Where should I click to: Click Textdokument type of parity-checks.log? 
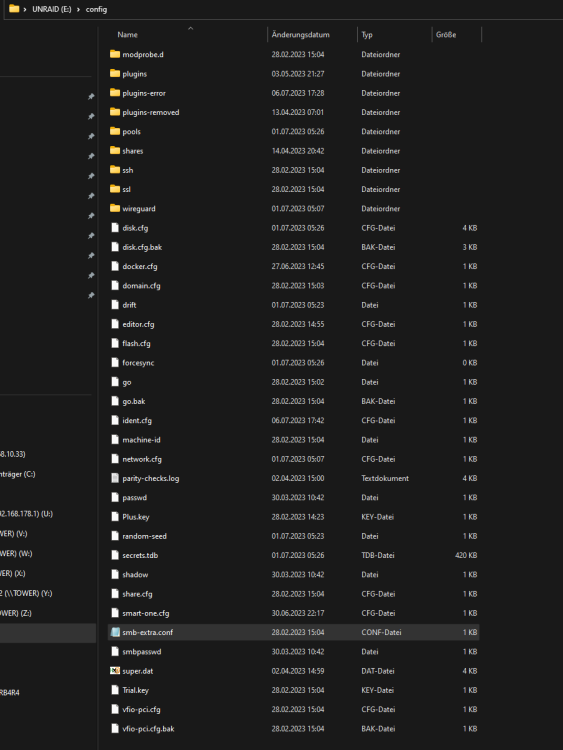click(x=385, y=478)
